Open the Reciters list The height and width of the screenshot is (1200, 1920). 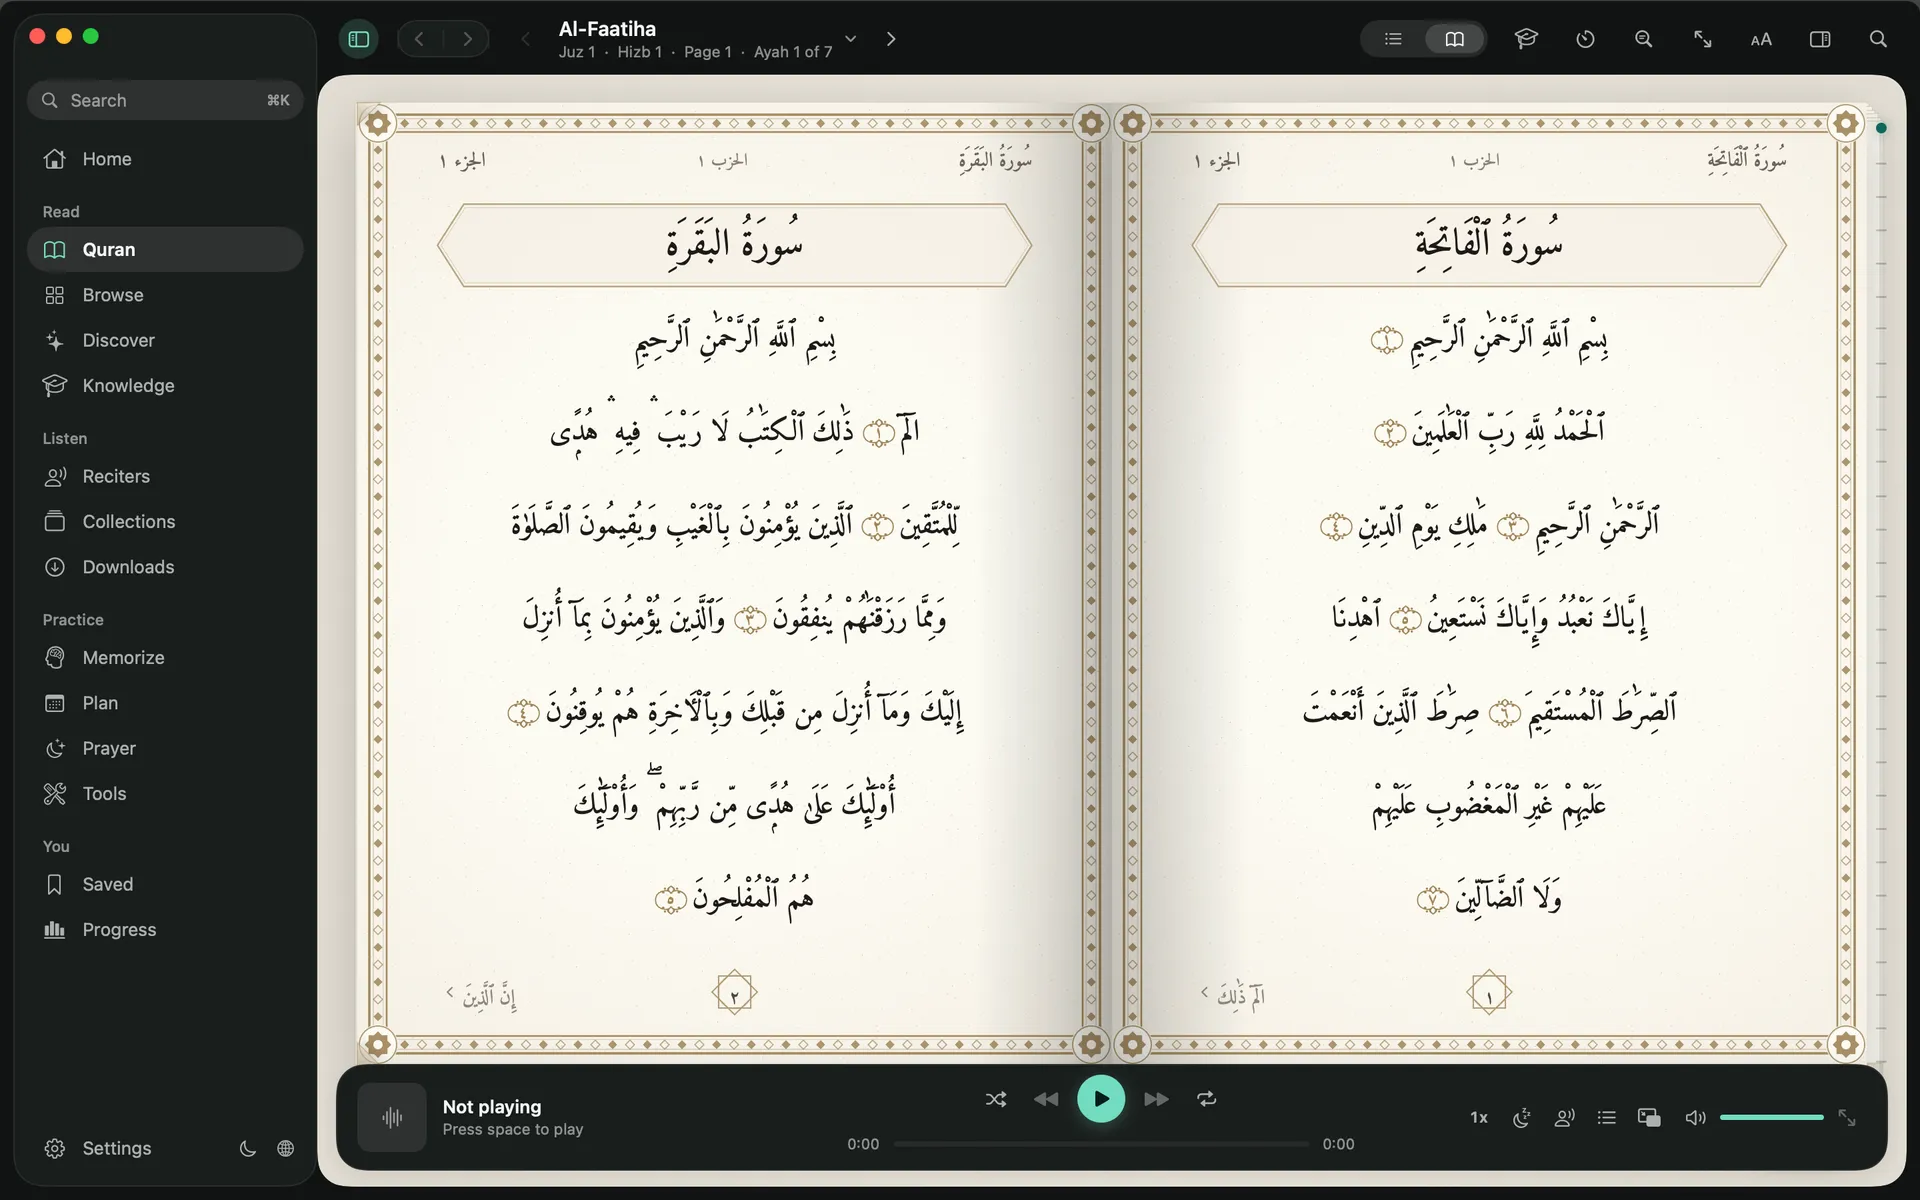tap(165, 476)
